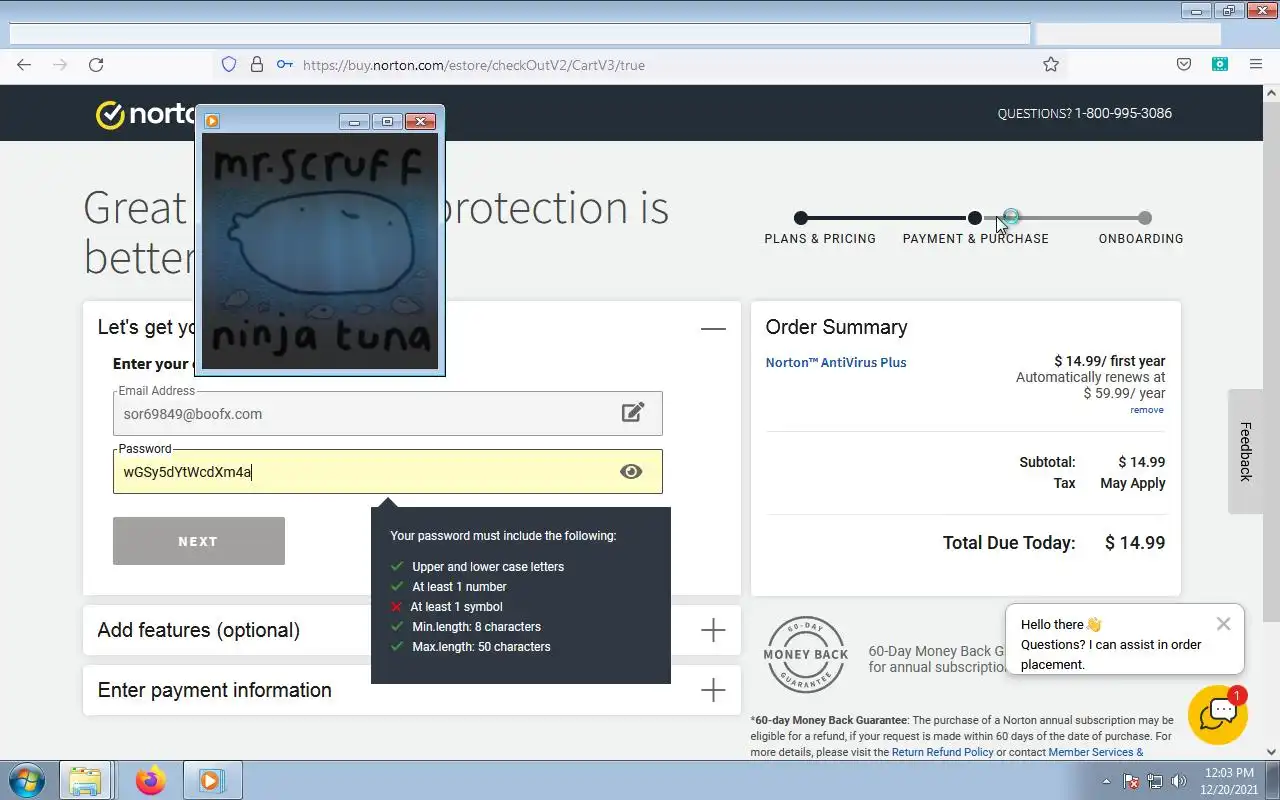
Task: Open the volume speaker tray icon
Action: coord(1179,781)
